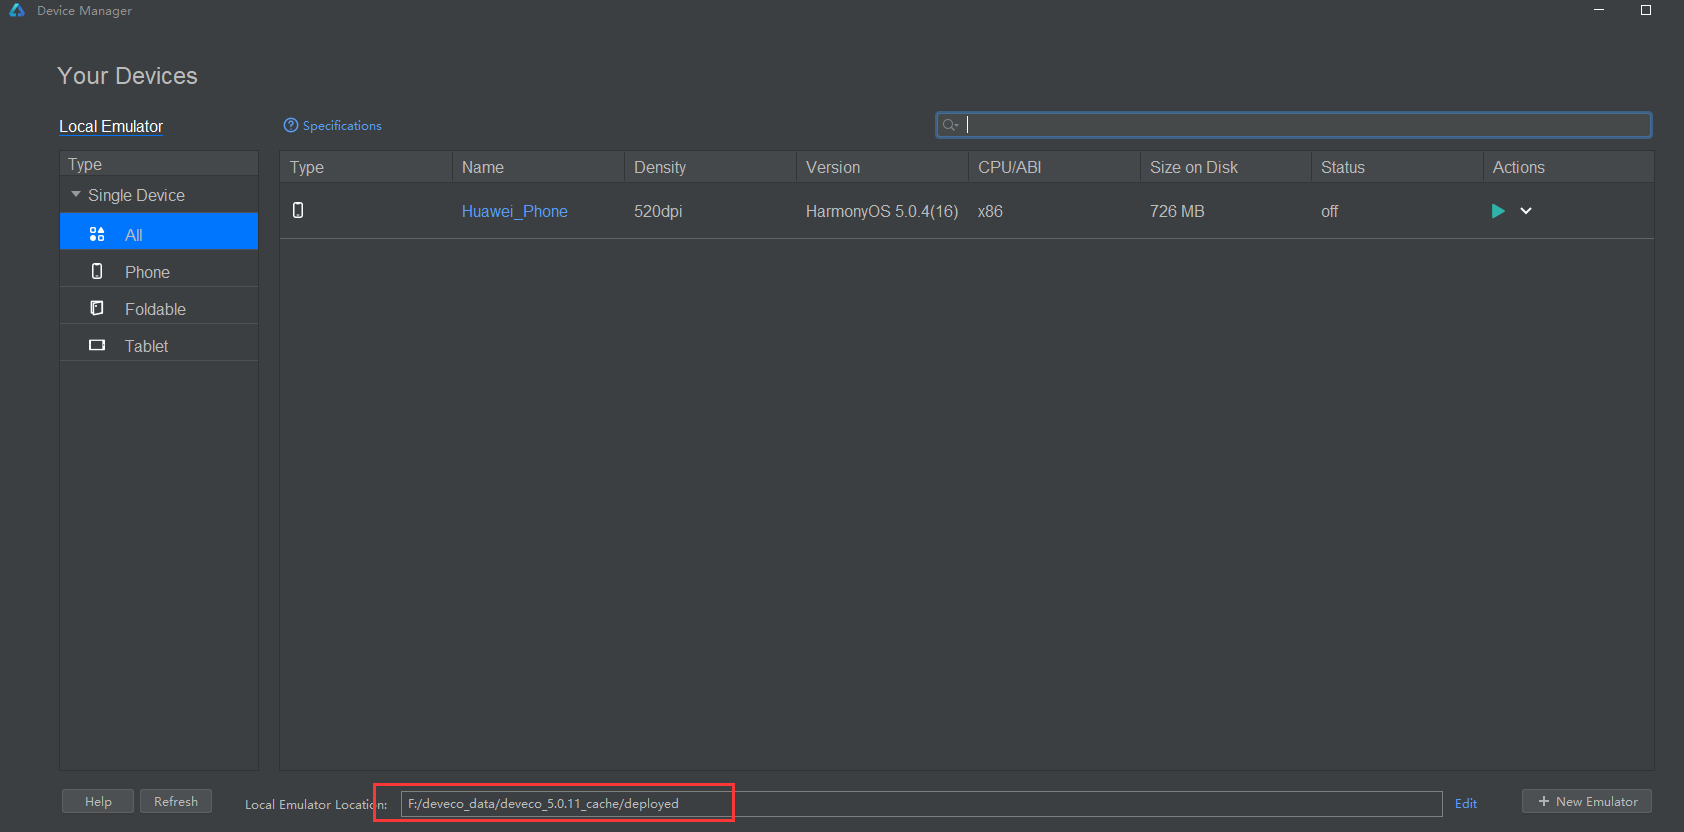1684x832 pixels.
Task: Click the Specifications help circle icon
Action: click(291, 125)
